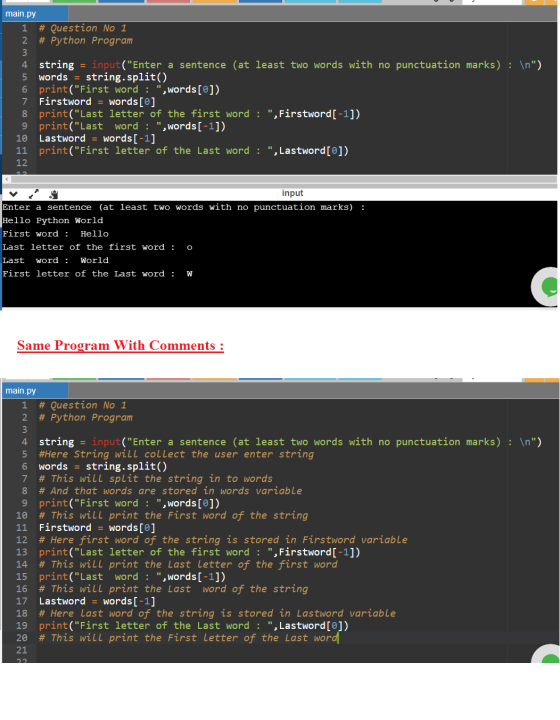Place cursor at end of line 20 comment
560x720 pixels.
coord(338,638)
